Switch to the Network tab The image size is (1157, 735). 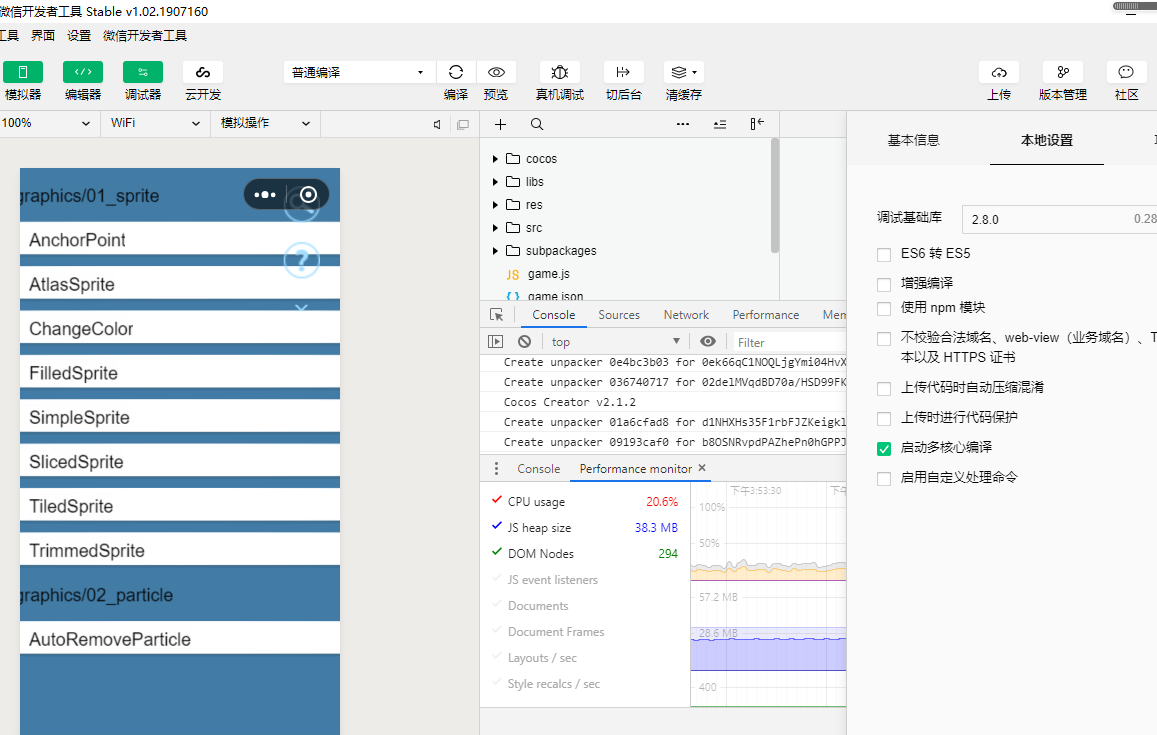[686, 315]
